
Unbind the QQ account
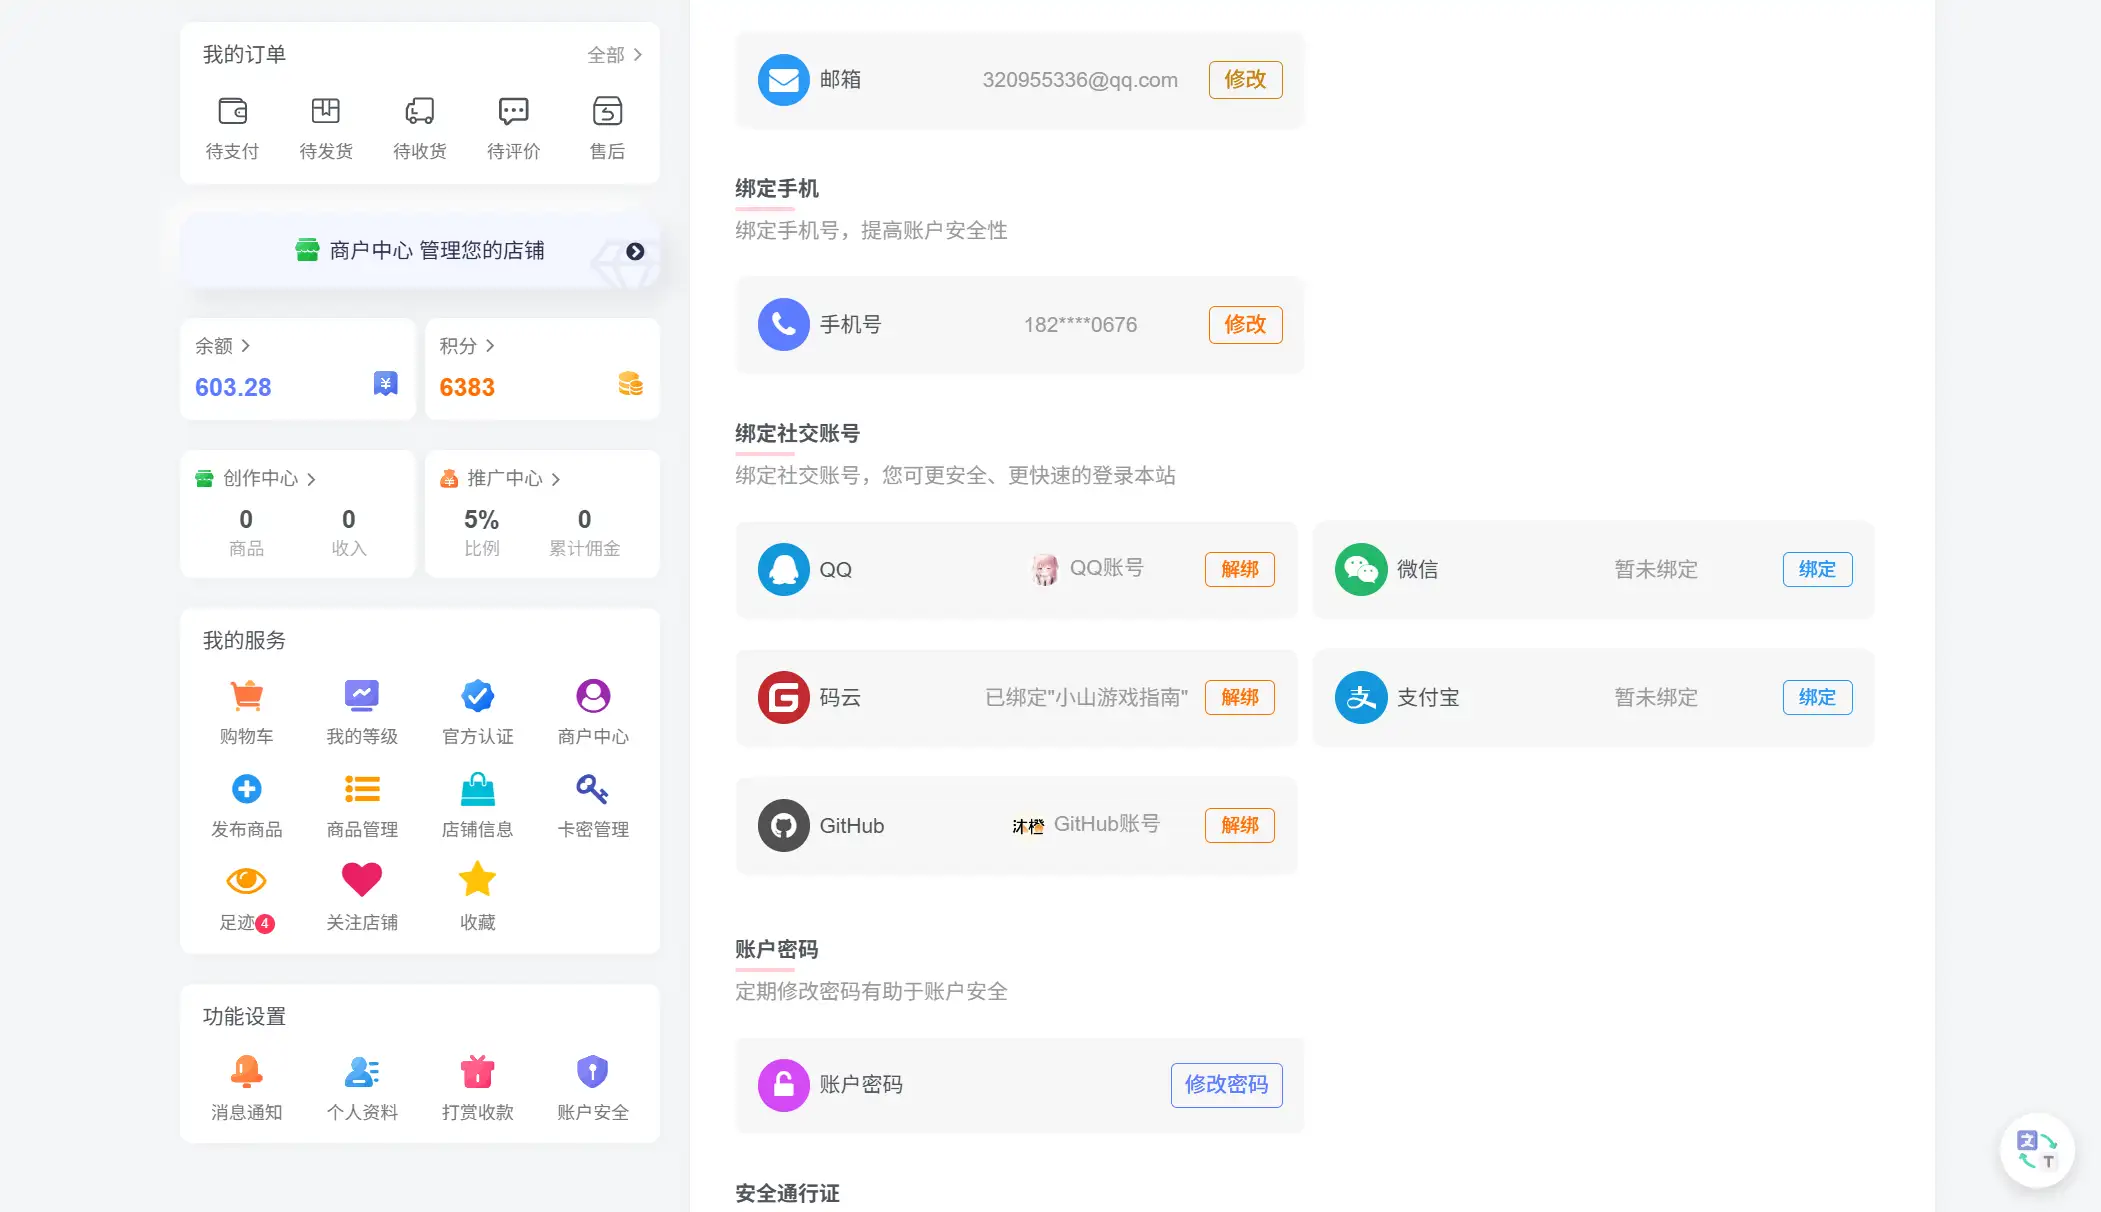pos(1240,570)
